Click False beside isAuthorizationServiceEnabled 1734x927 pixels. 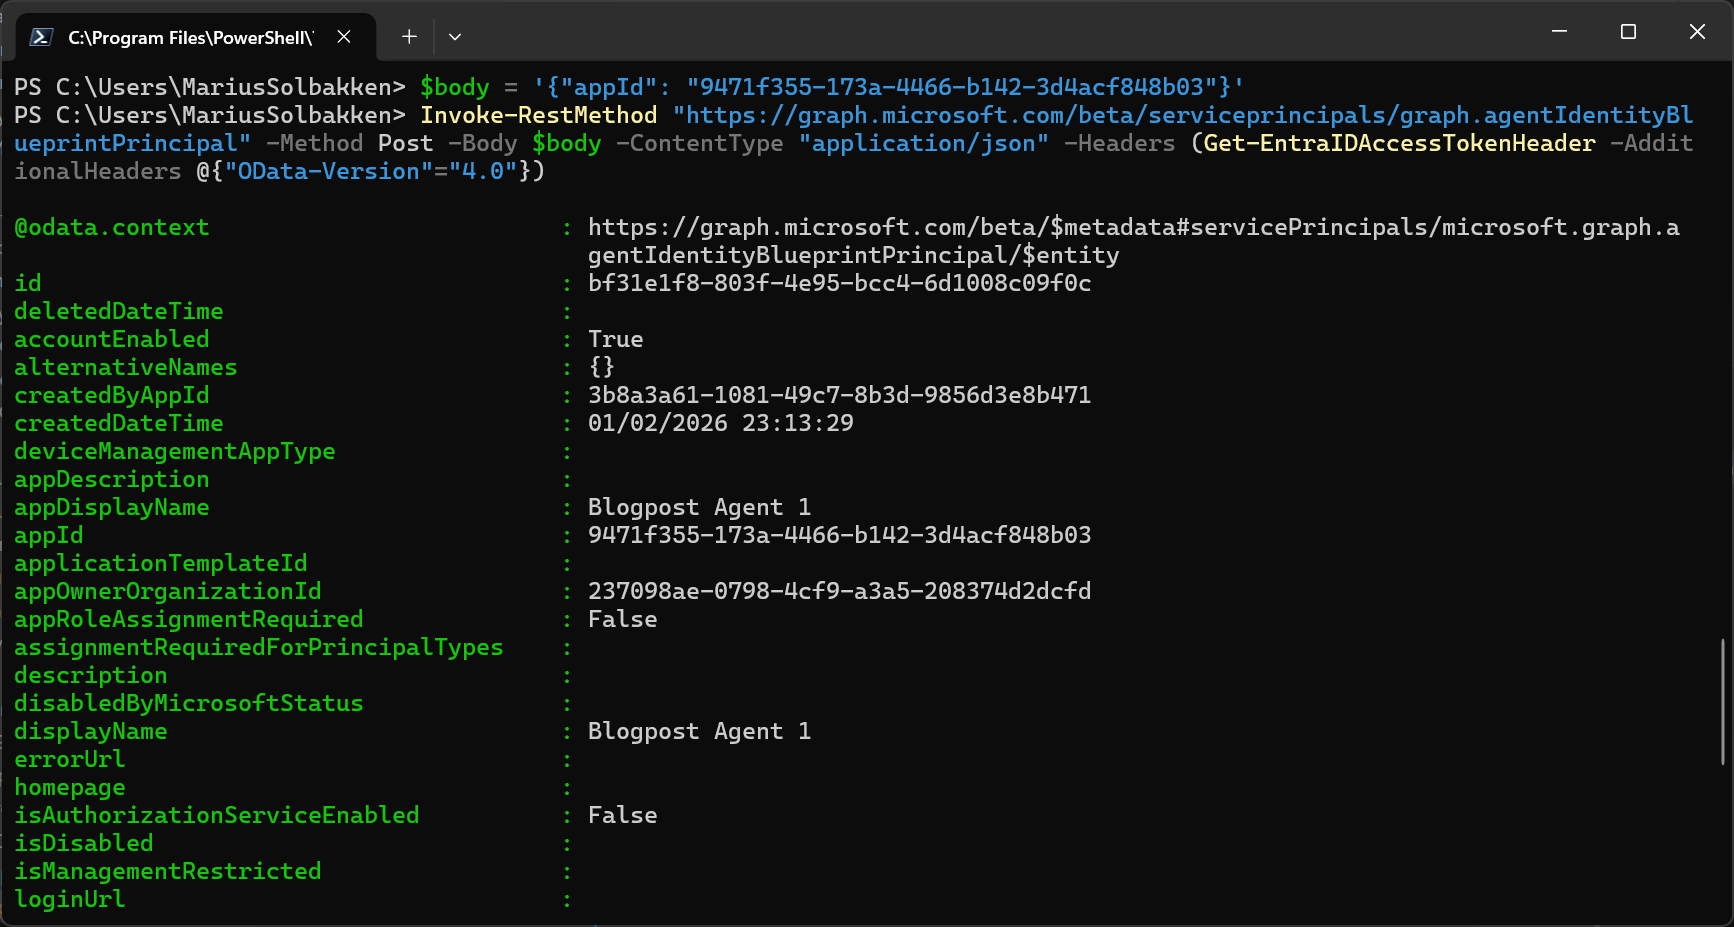point(622,816)
